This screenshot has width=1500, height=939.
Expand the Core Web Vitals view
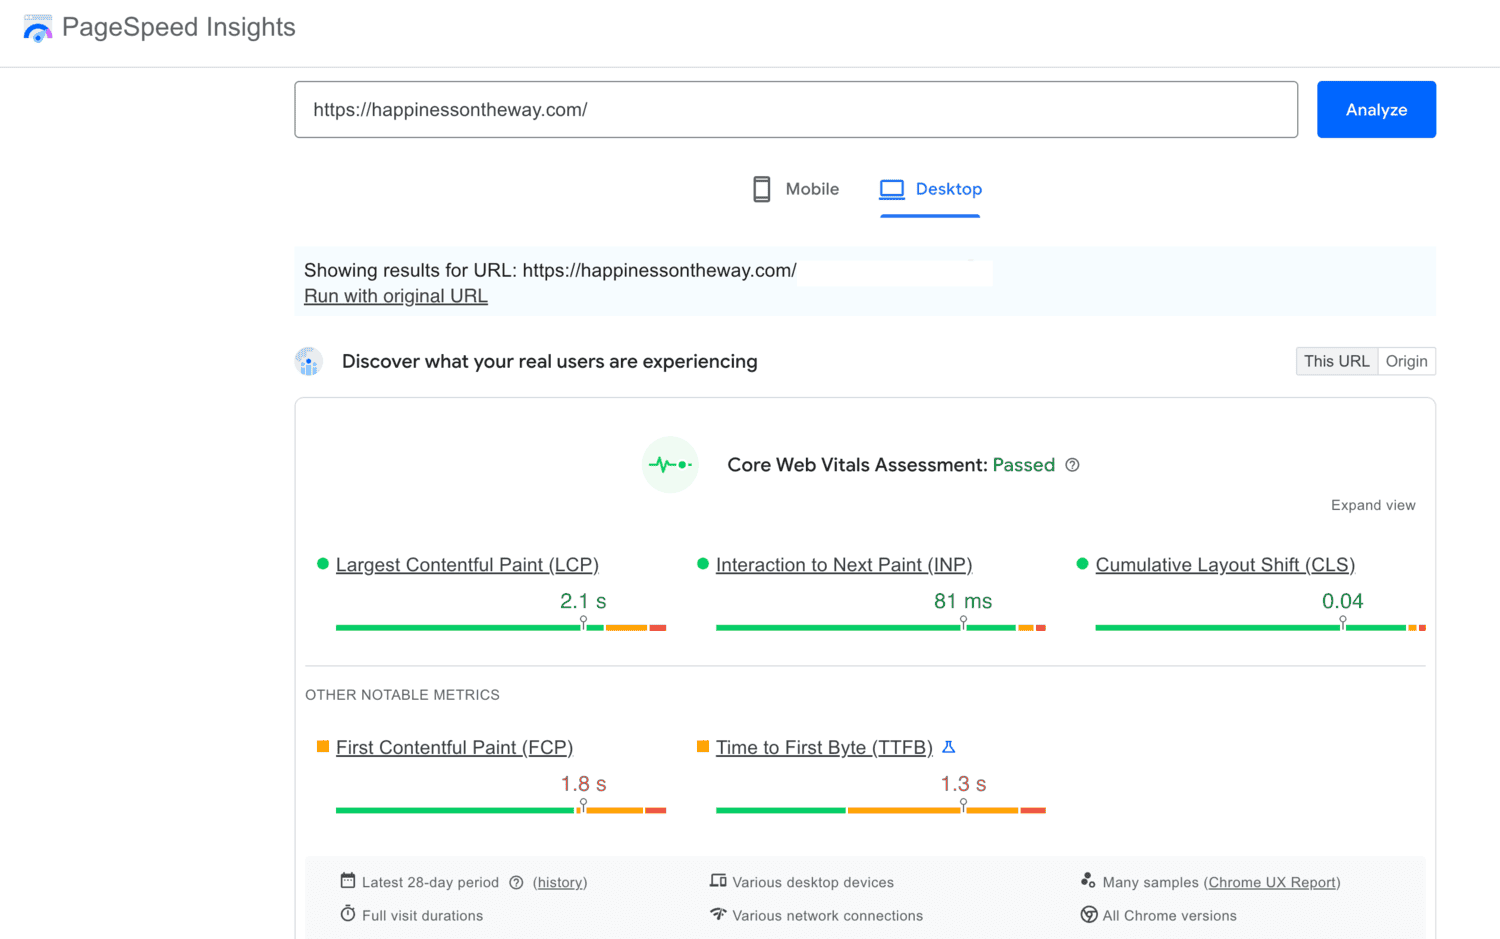click(x=1373, y=505)
